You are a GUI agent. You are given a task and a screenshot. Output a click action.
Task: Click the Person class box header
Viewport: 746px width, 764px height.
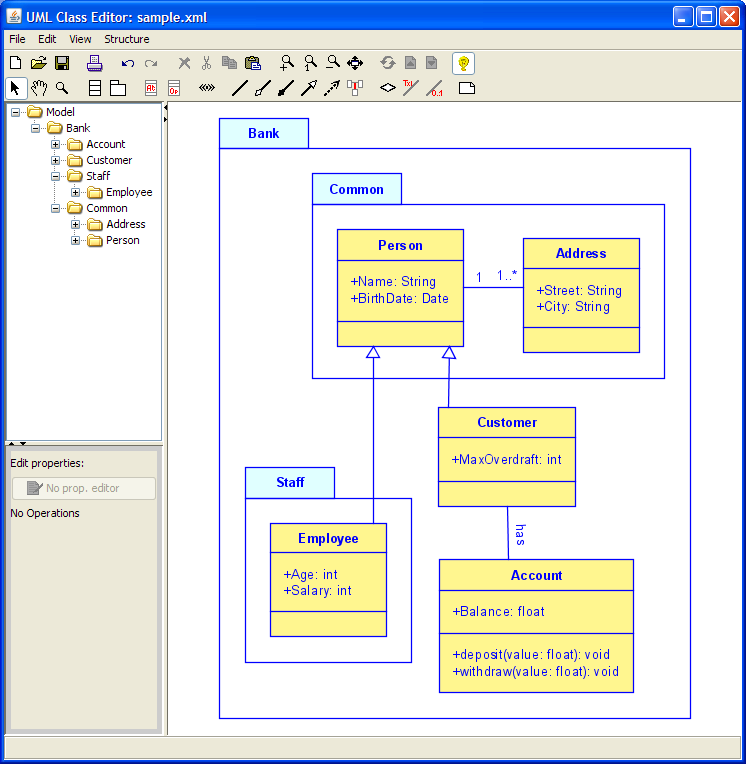[400, 245]
